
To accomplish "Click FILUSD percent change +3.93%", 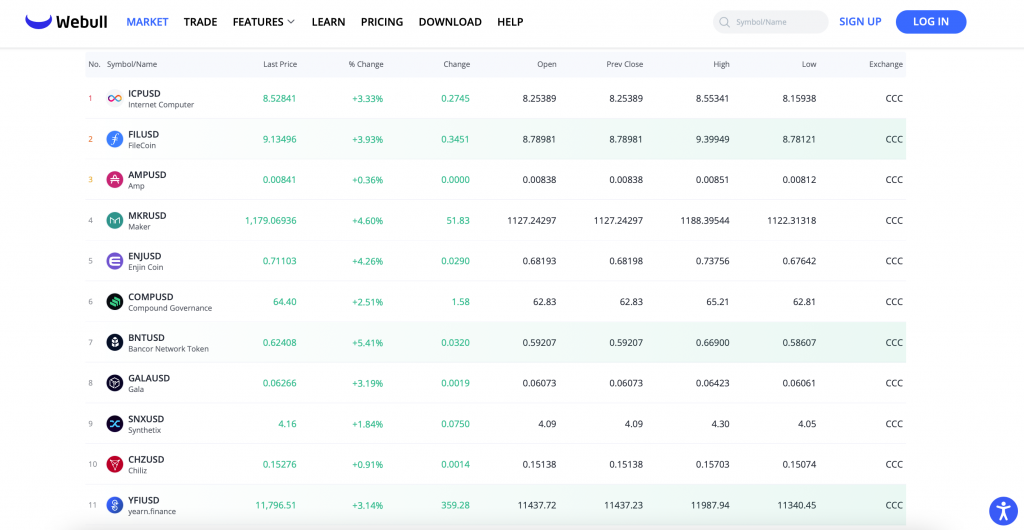I will 368,139.
